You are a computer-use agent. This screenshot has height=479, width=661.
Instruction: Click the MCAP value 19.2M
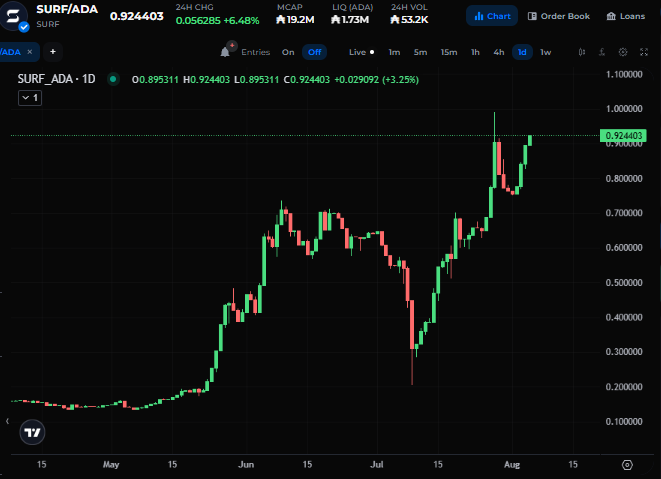[295, 19]
